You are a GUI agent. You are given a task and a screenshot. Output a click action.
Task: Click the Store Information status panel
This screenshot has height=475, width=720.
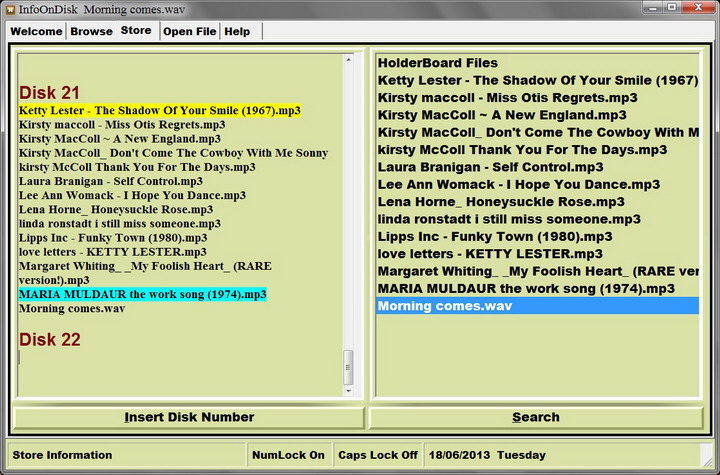[x=126, y=455]
